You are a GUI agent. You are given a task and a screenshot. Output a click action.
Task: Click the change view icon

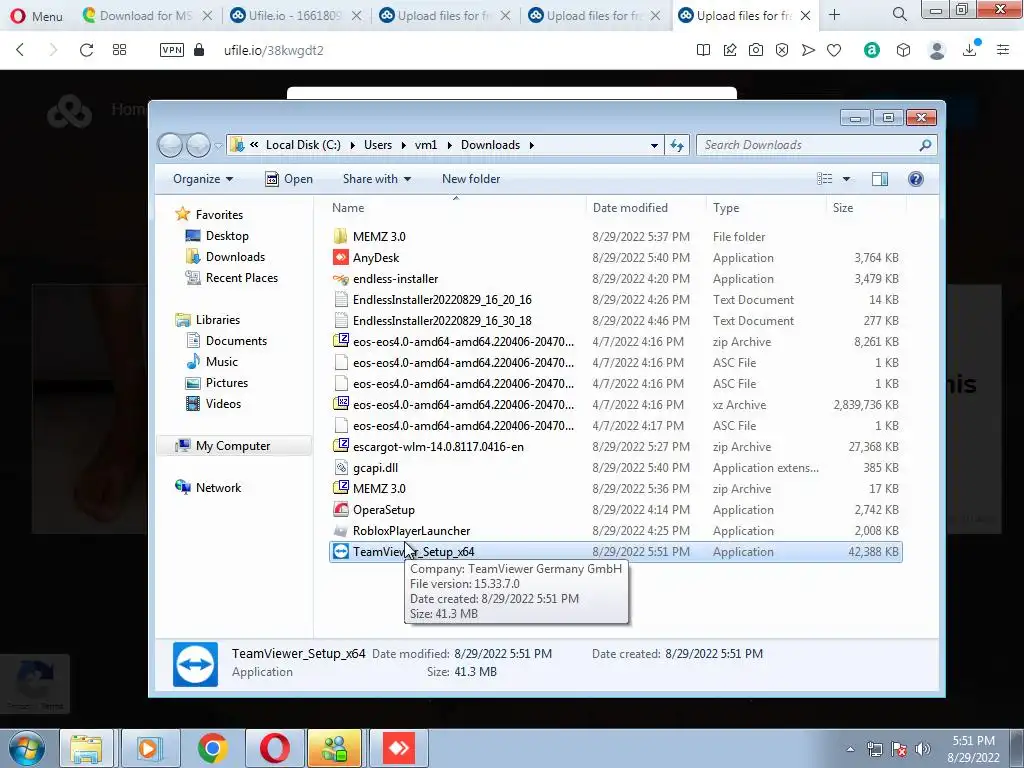825,179
